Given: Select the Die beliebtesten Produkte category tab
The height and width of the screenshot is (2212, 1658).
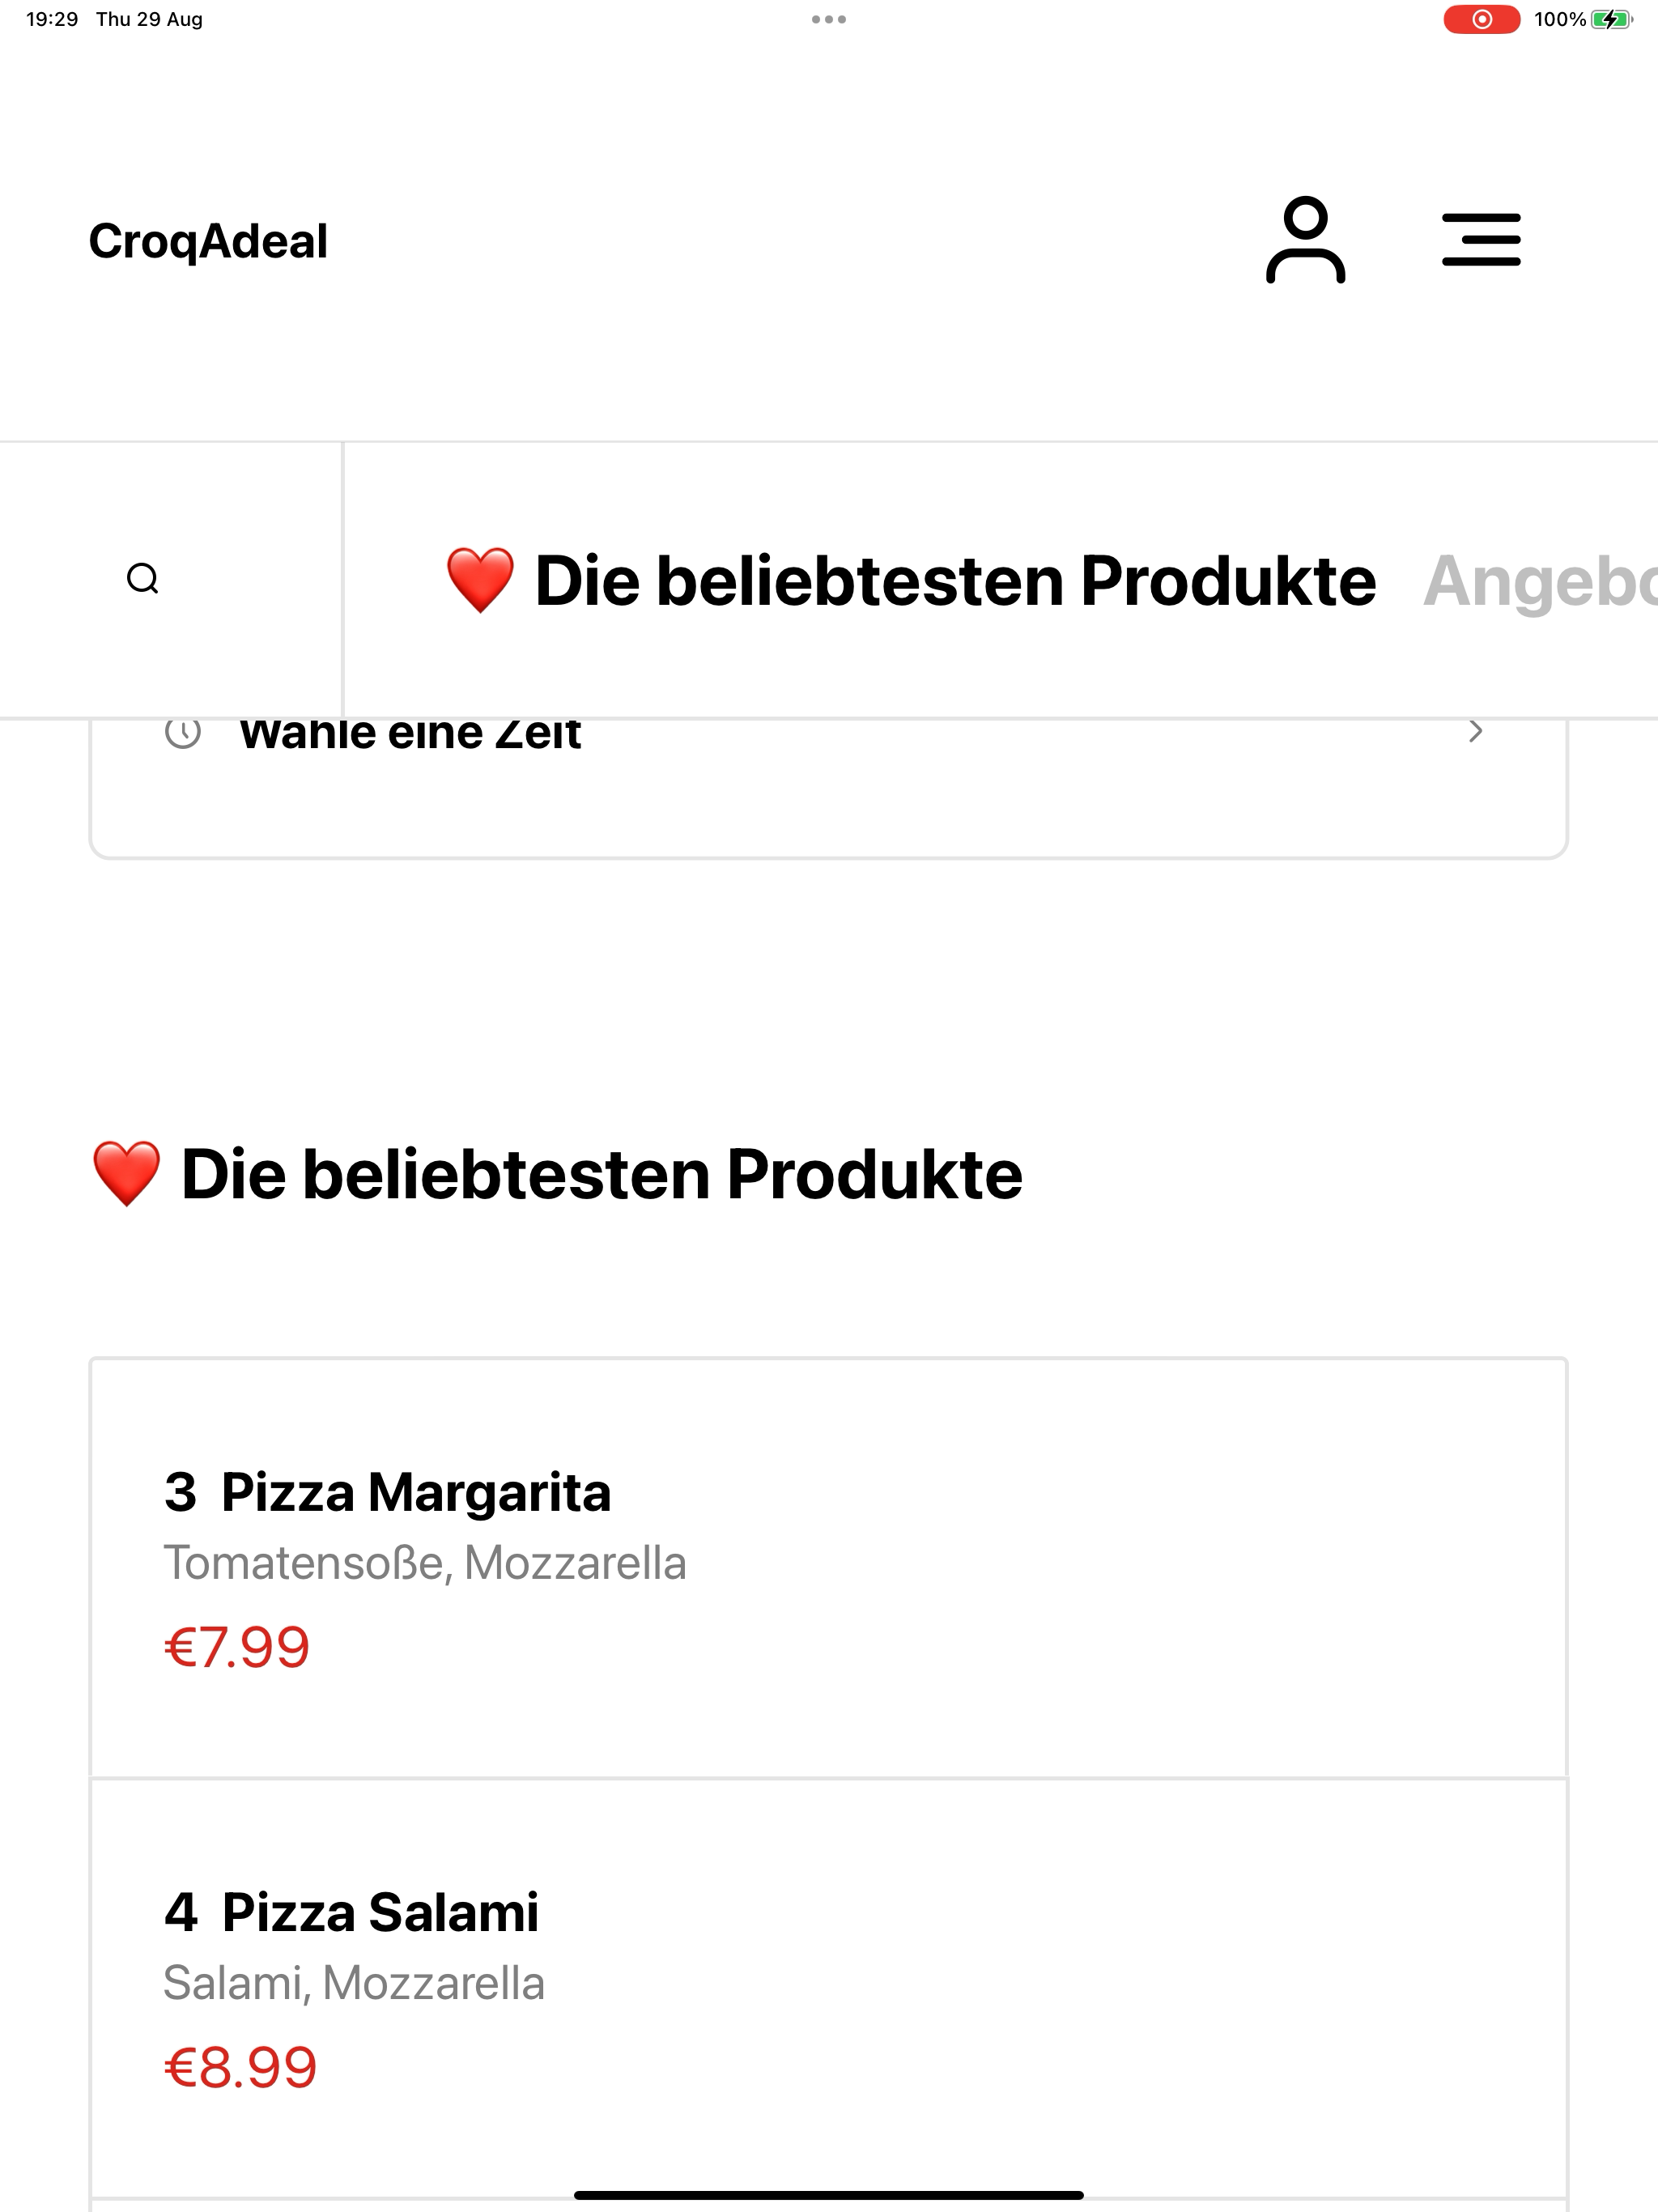Looking at the screenshot, I should [x=955, y=581].
